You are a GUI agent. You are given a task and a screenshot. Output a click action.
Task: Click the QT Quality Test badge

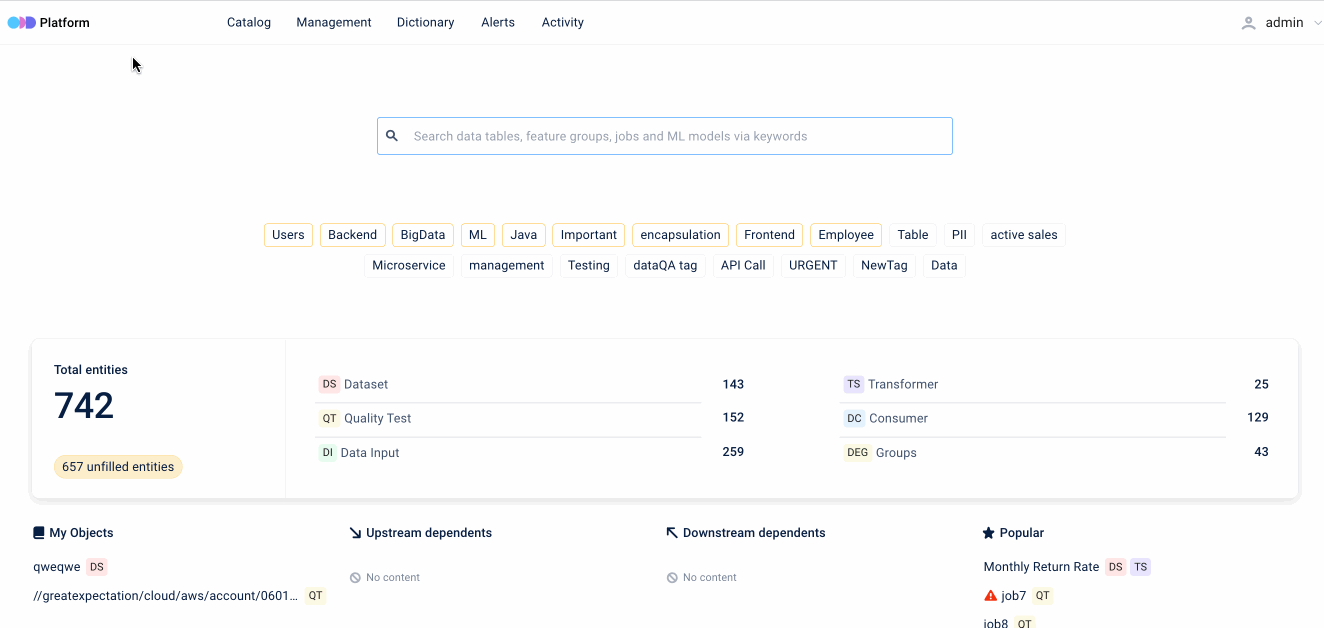[x=329, y=418]
